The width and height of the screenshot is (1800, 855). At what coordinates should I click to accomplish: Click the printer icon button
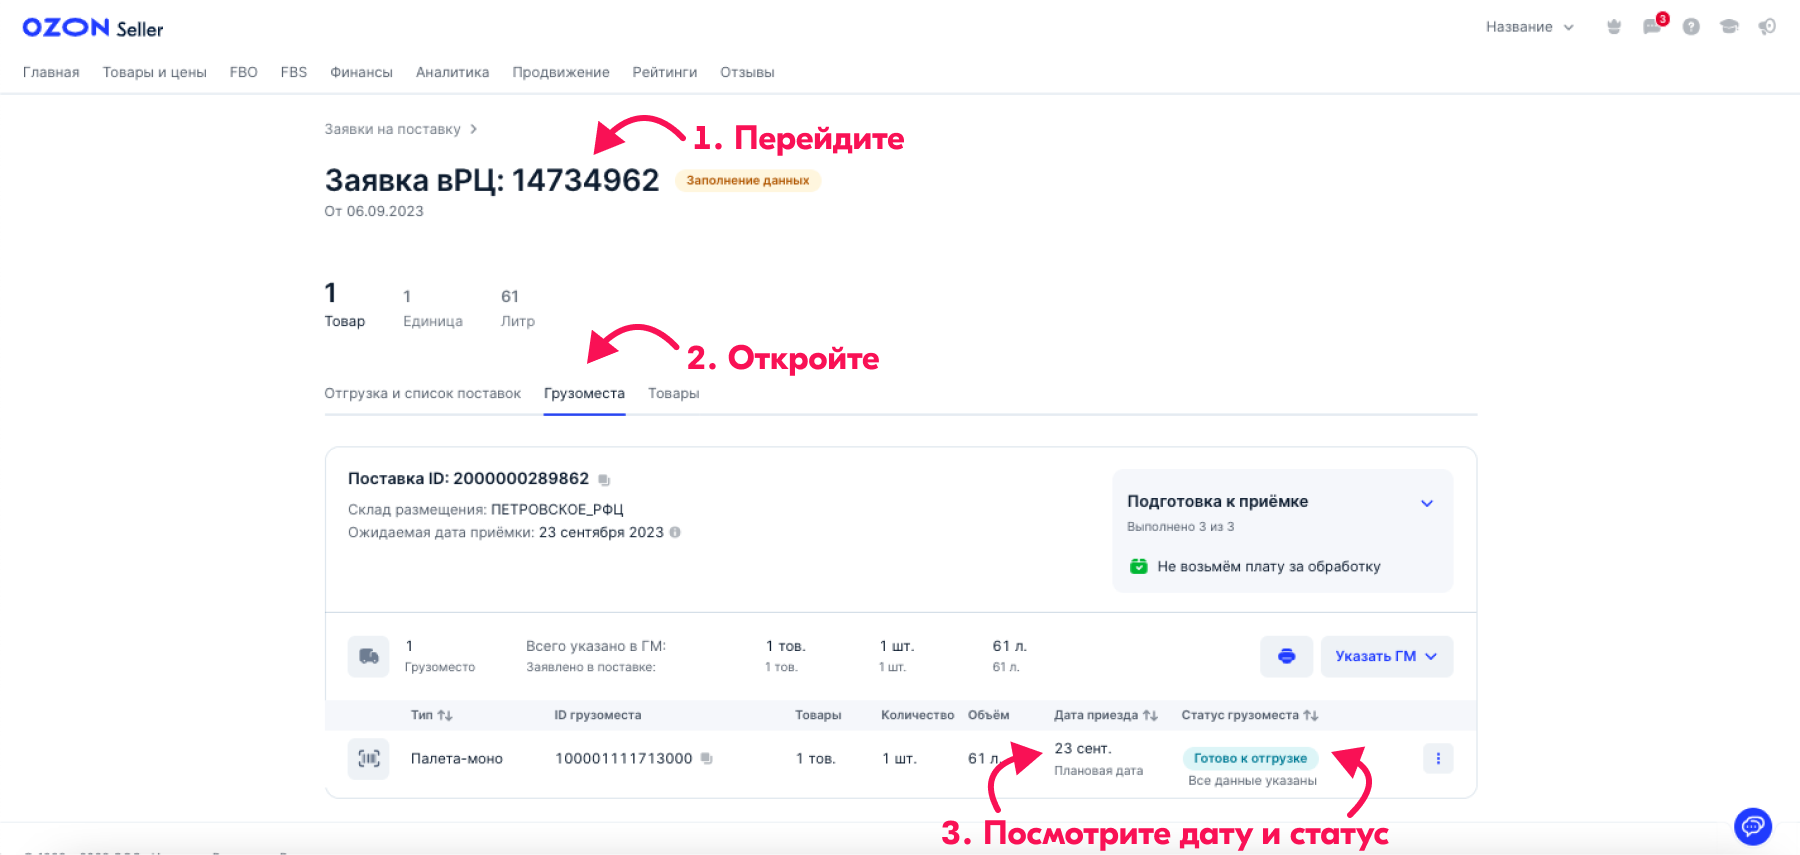click(1286, 656)
